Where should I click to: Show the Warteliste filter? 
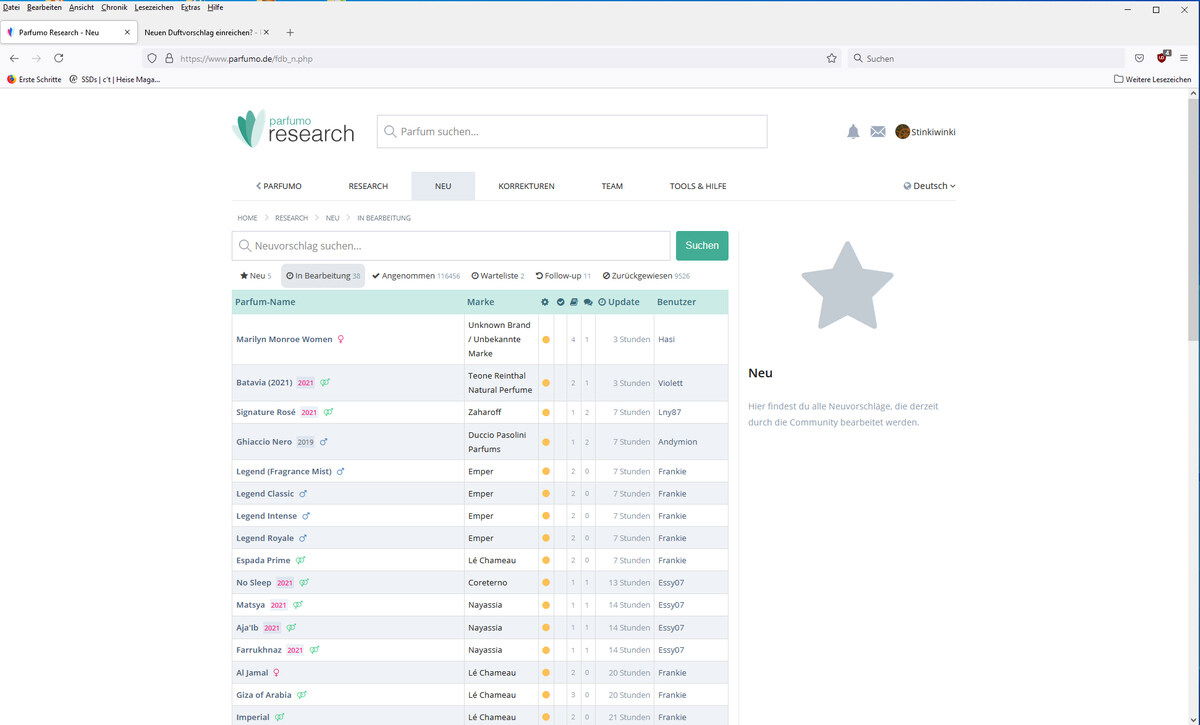click(498, 276)
